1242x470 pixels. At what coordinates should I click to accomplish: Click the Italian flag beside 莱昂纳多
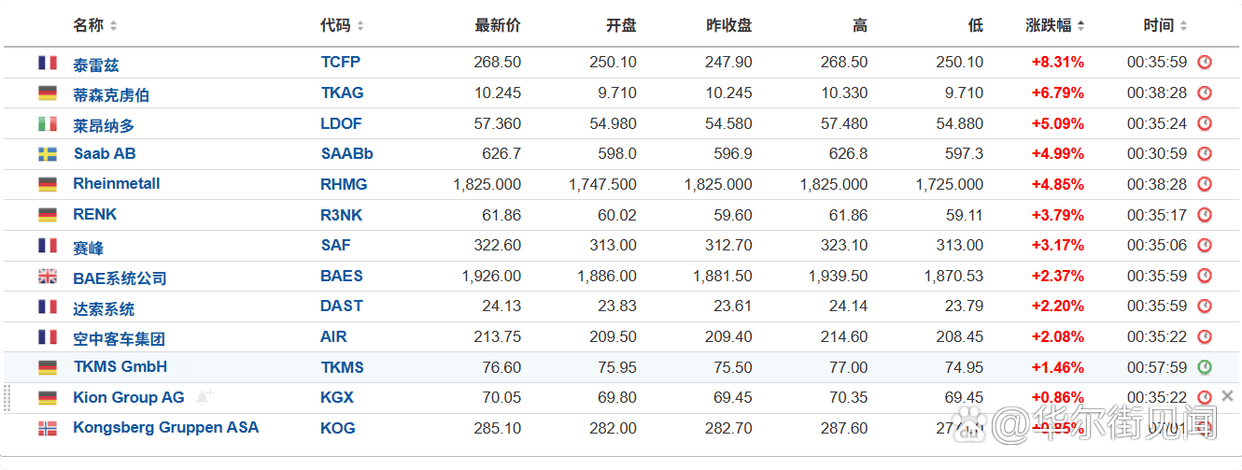coord(47,124)
